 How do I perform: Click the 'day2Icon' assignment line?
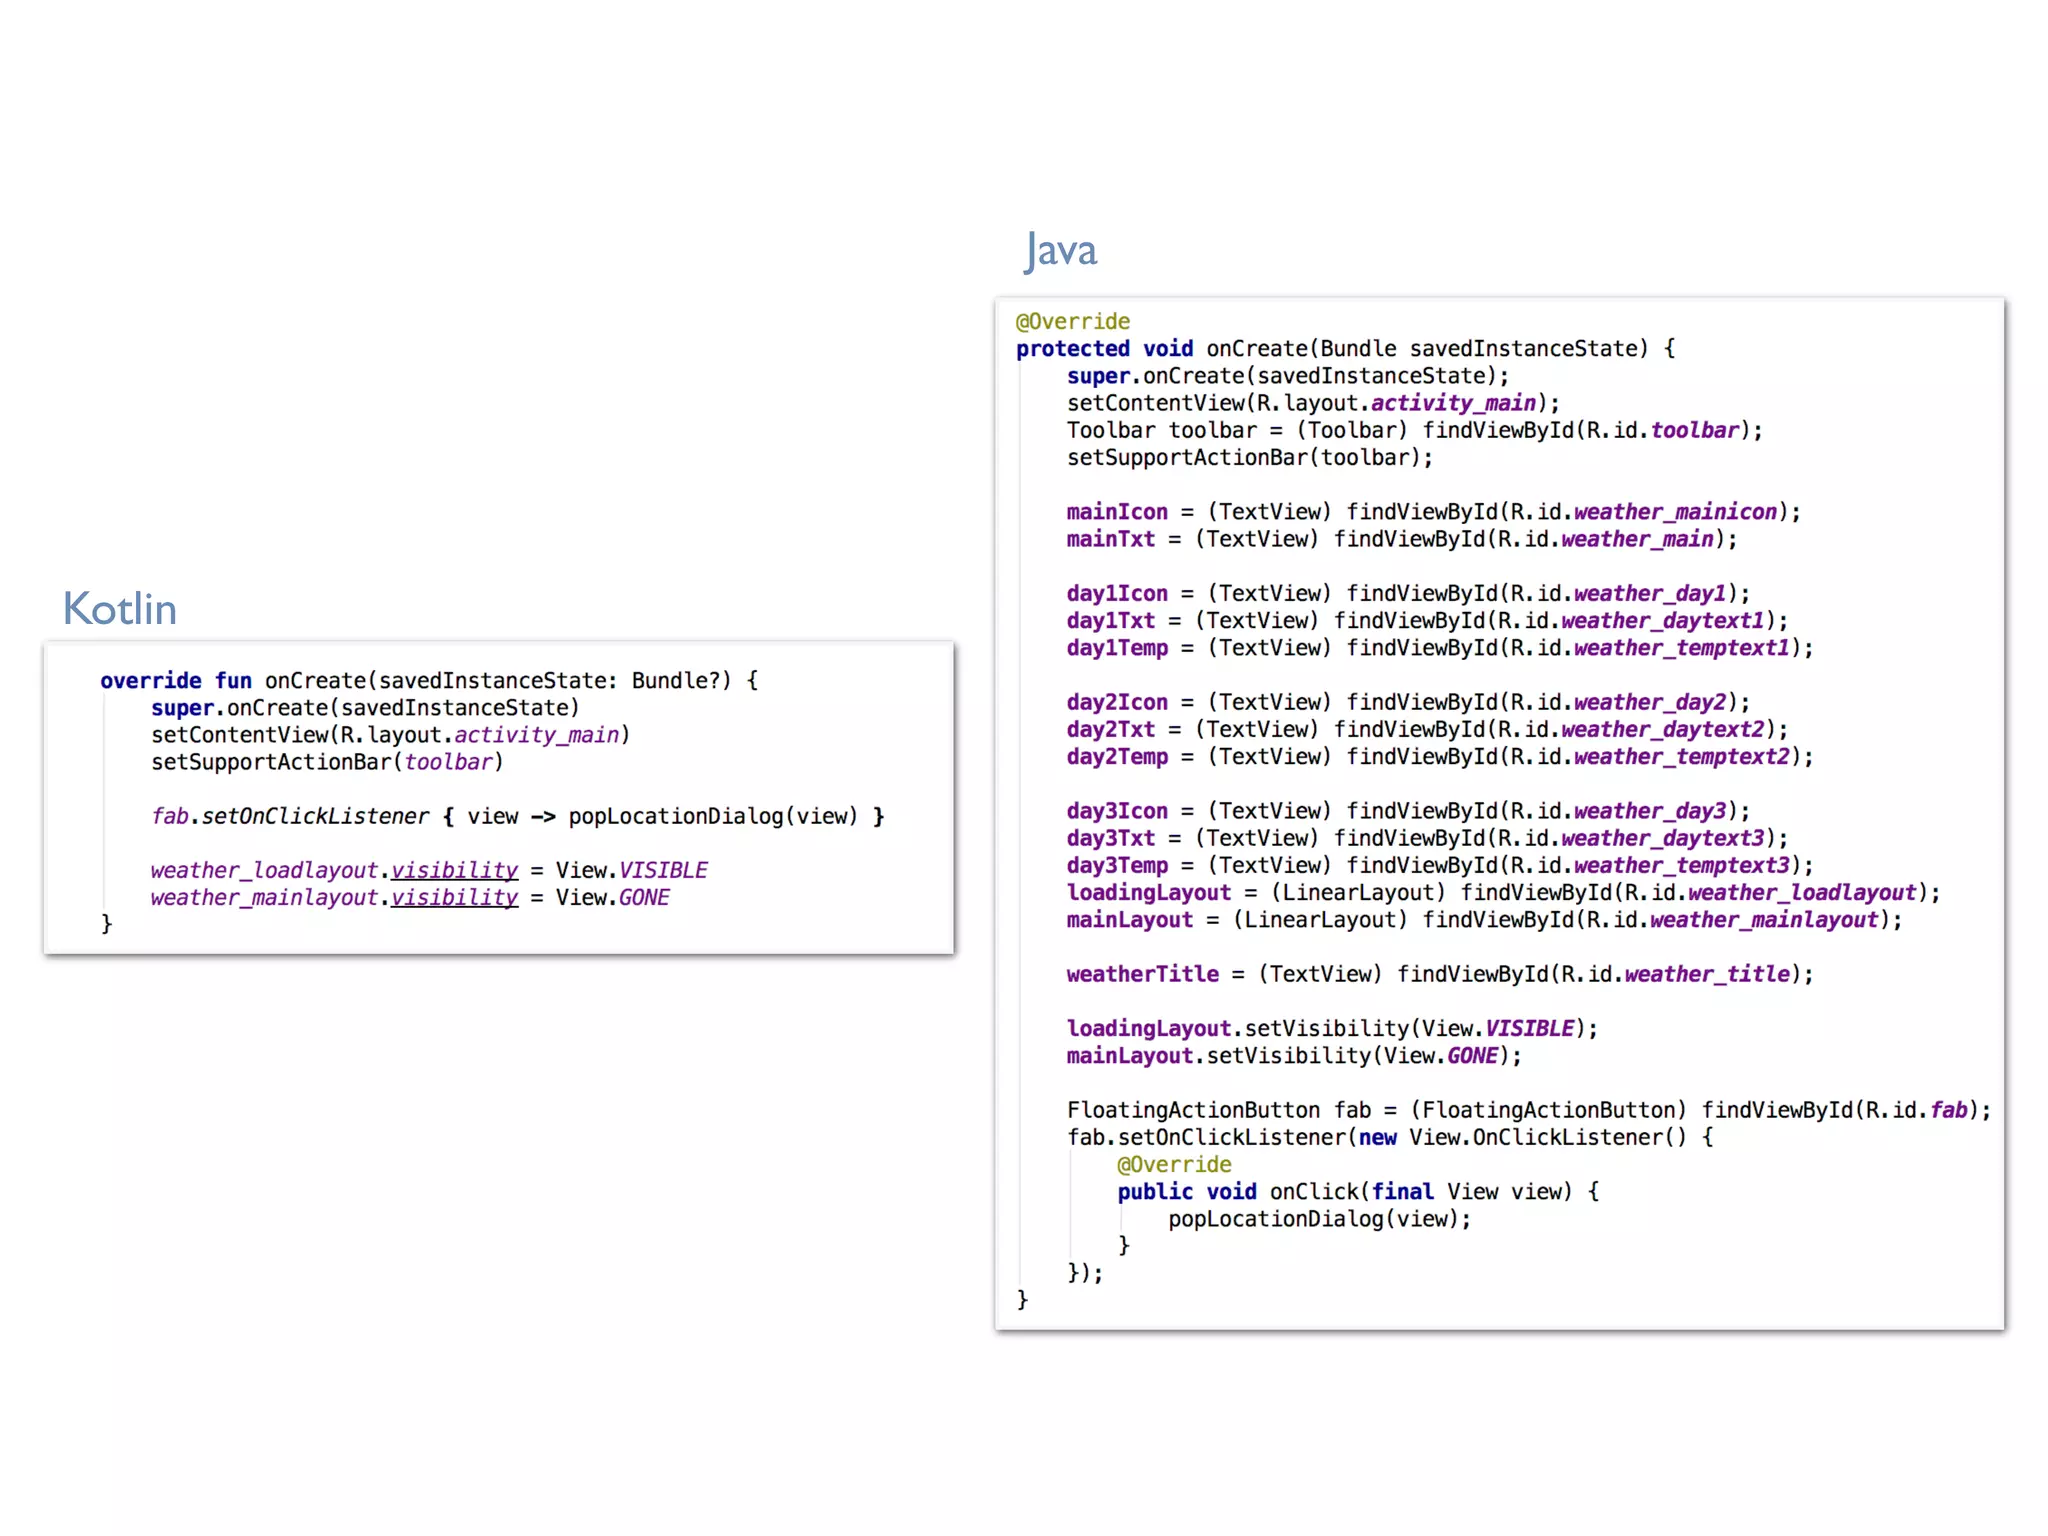tap(1408, 702)
